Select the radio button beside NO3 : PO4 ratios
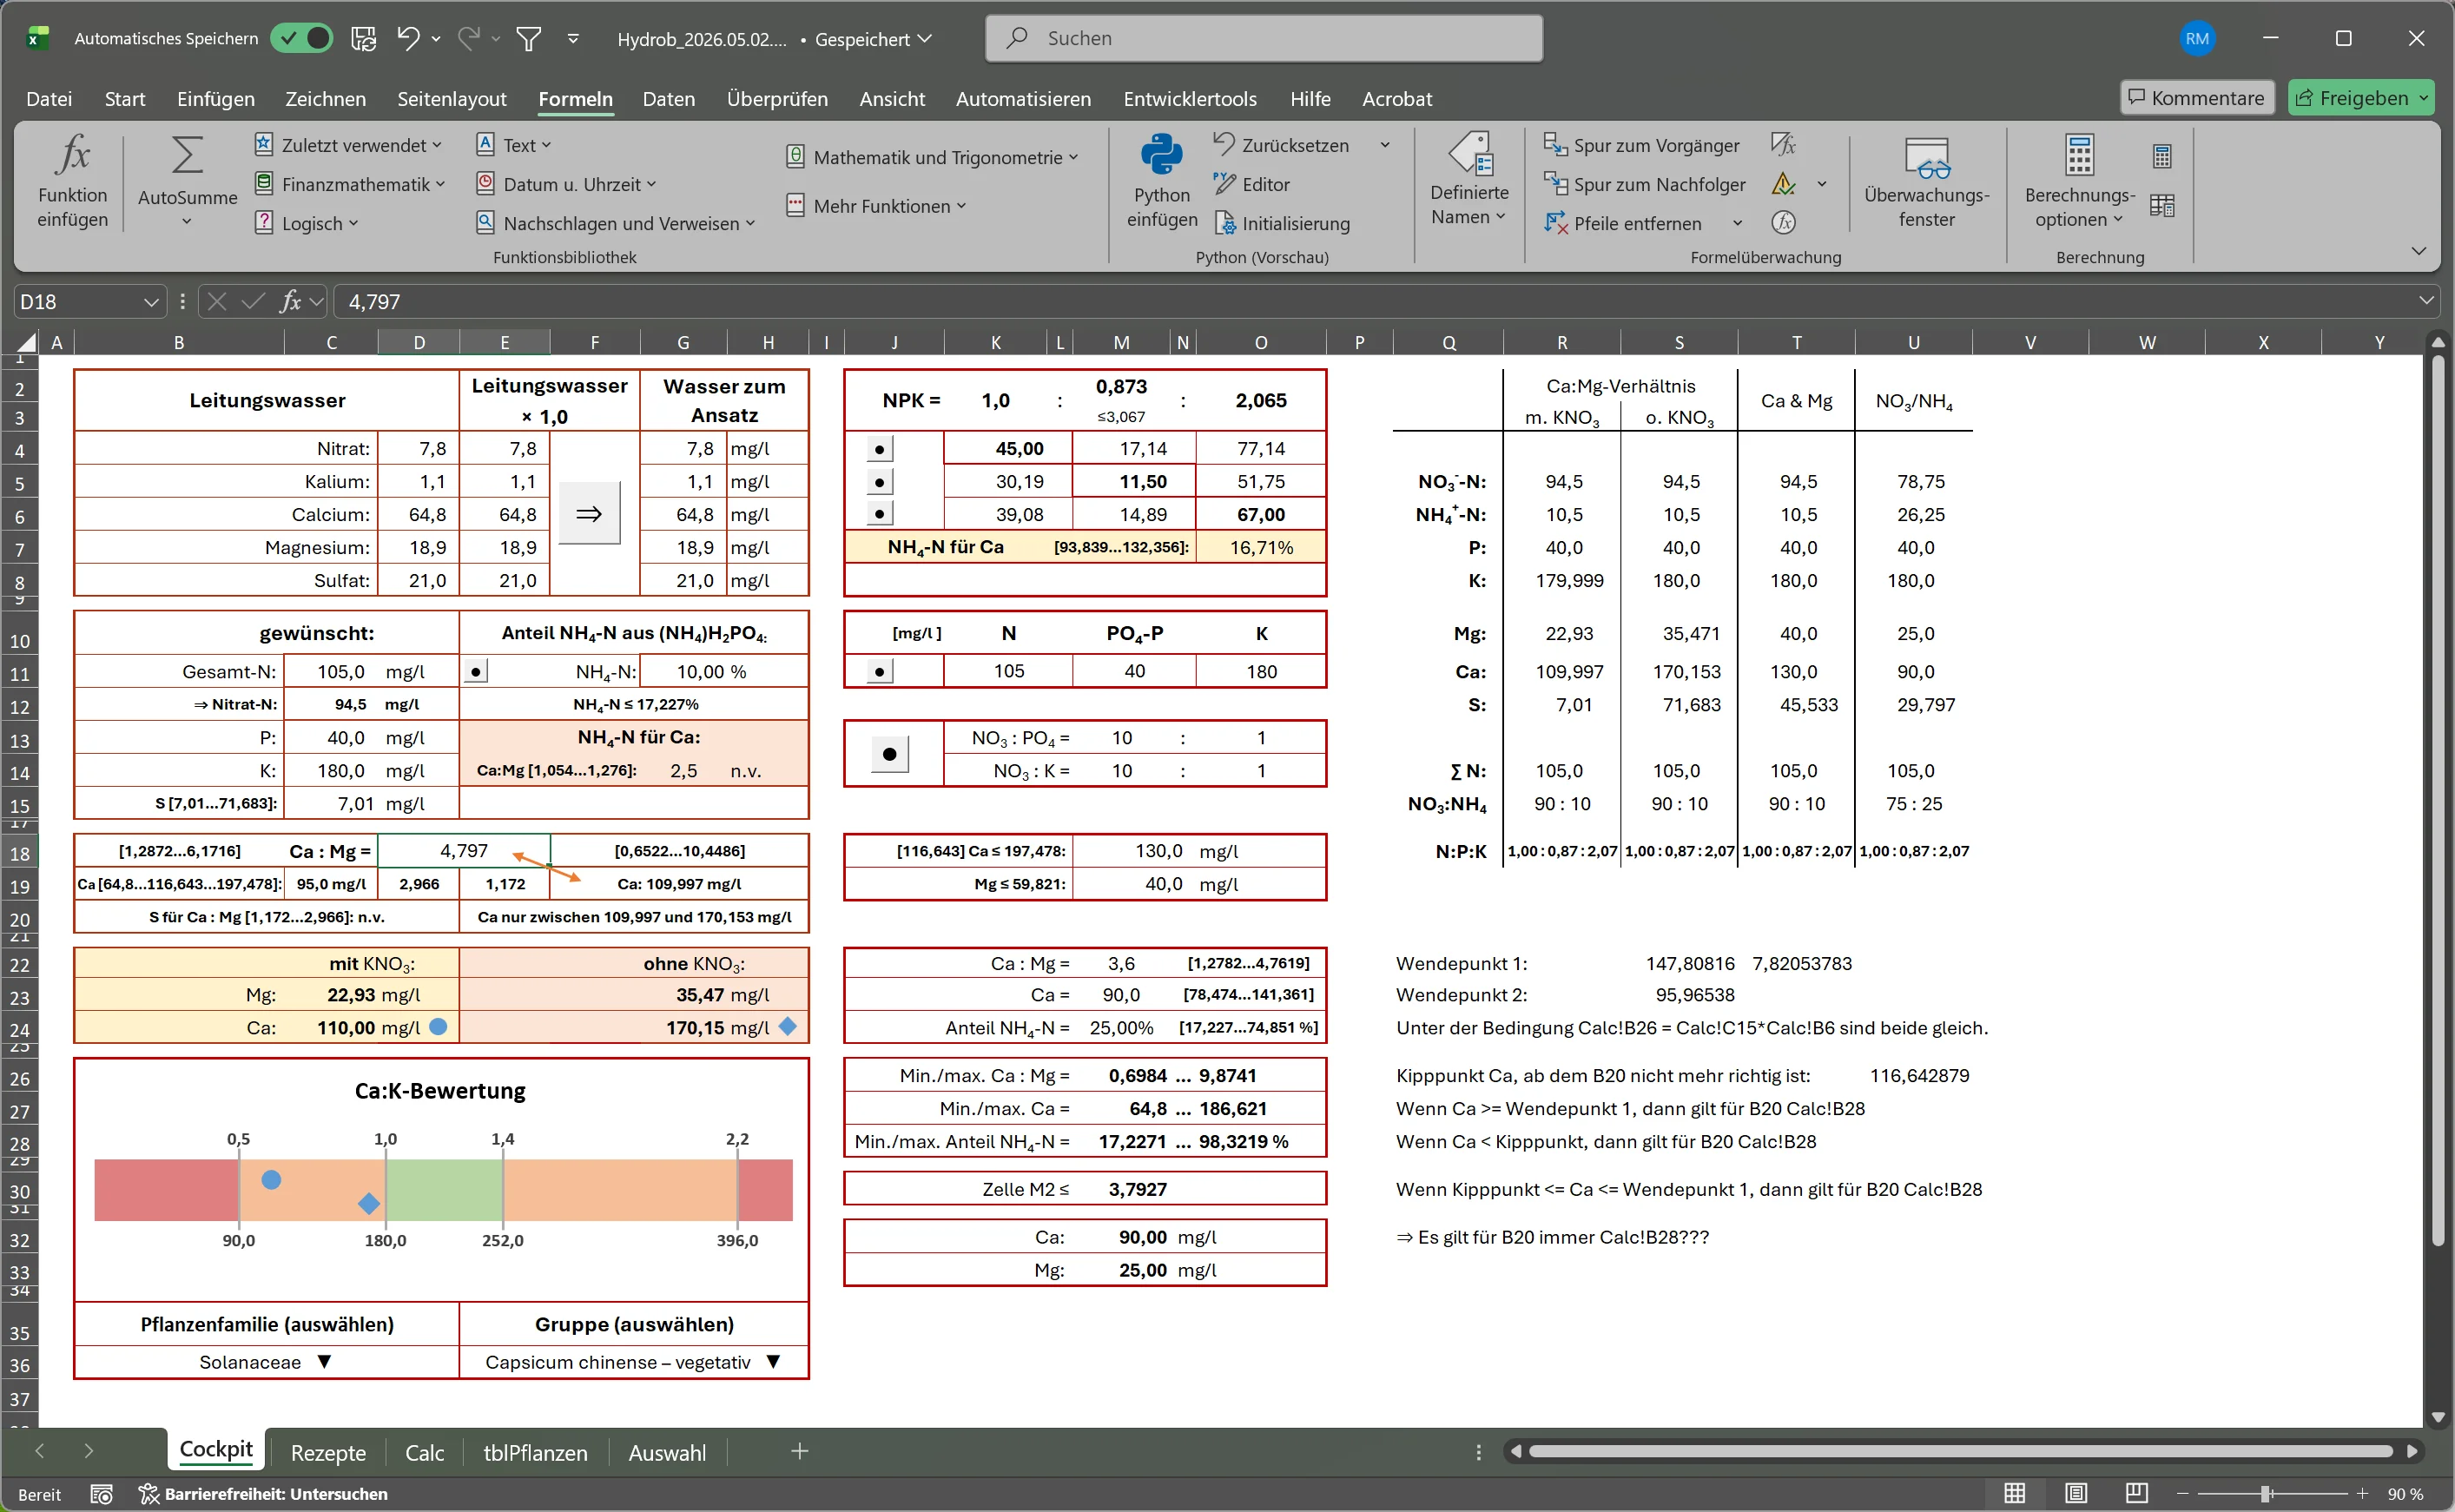 pyautogui.click(x=889, y=753)
